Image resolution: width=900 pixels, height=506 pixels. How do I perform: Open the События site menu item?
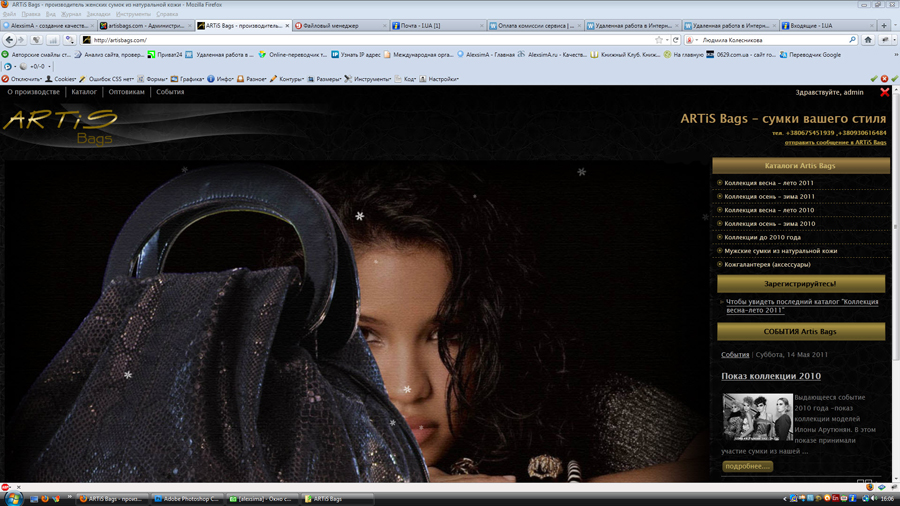click(x=170, y=92)
